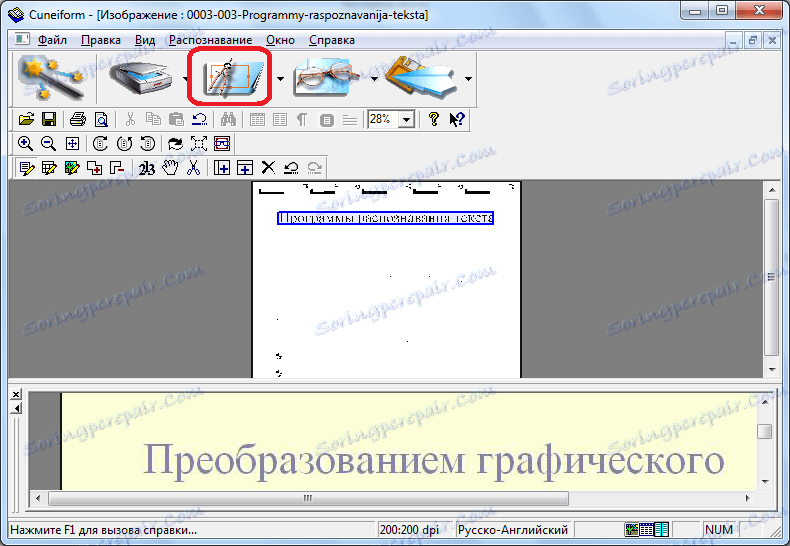Print via the printer icon

point(78,119)
